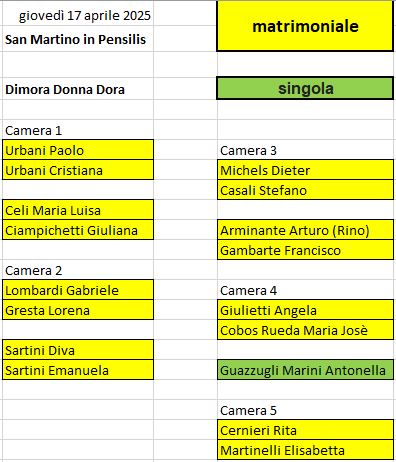Select the Dimora Donna Dora cell

coord(78,89)
